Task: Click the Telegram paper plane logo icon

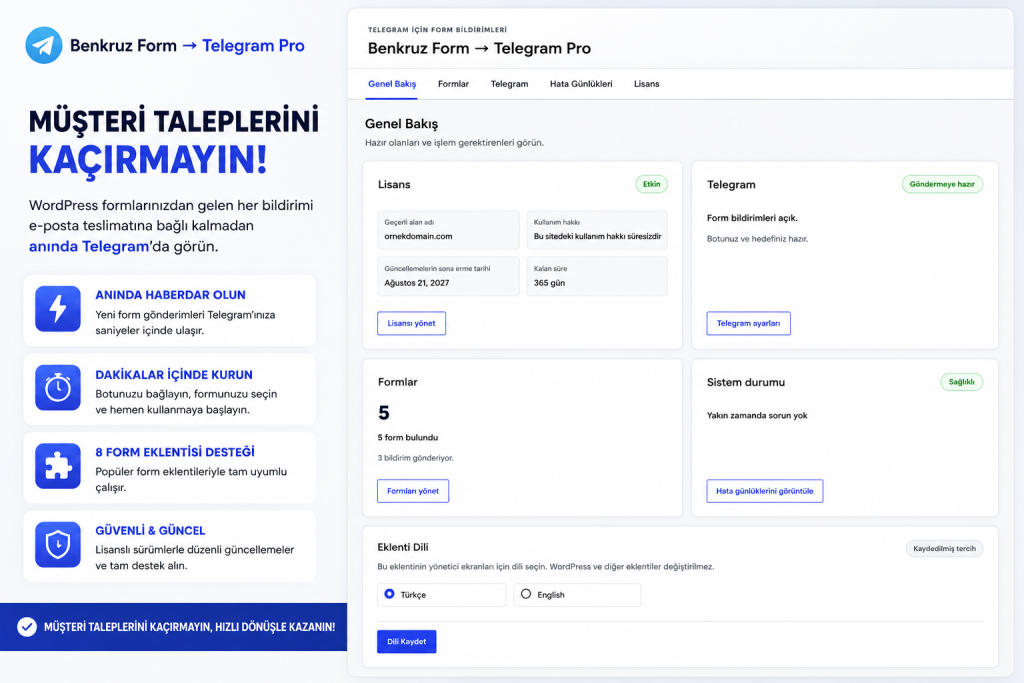Action: point(44,45)
